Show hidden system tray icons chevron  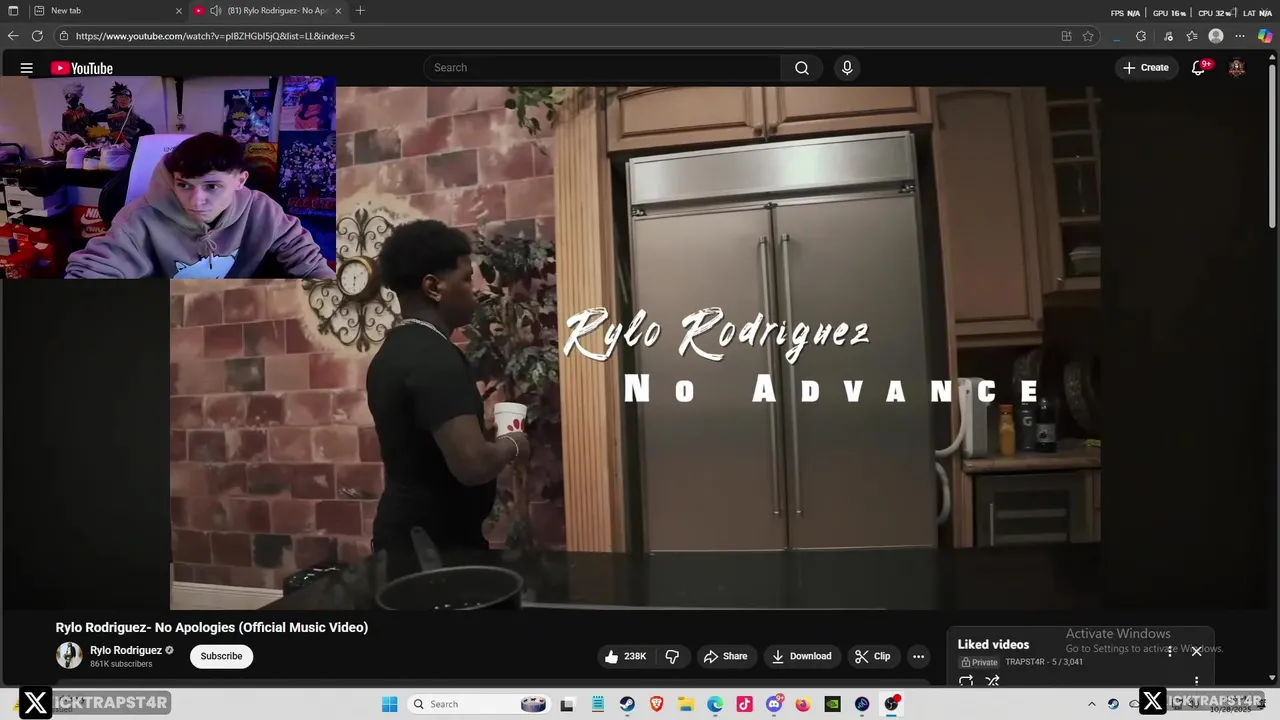tap(1092, 704)
